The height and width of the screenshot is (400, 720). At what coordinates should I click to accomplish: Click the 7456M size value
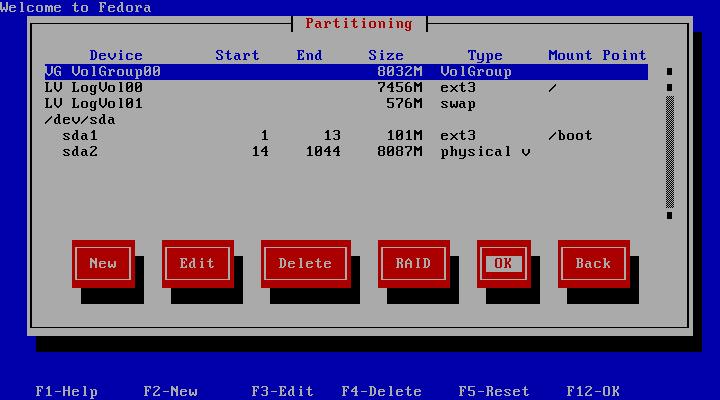pos(399,88)
